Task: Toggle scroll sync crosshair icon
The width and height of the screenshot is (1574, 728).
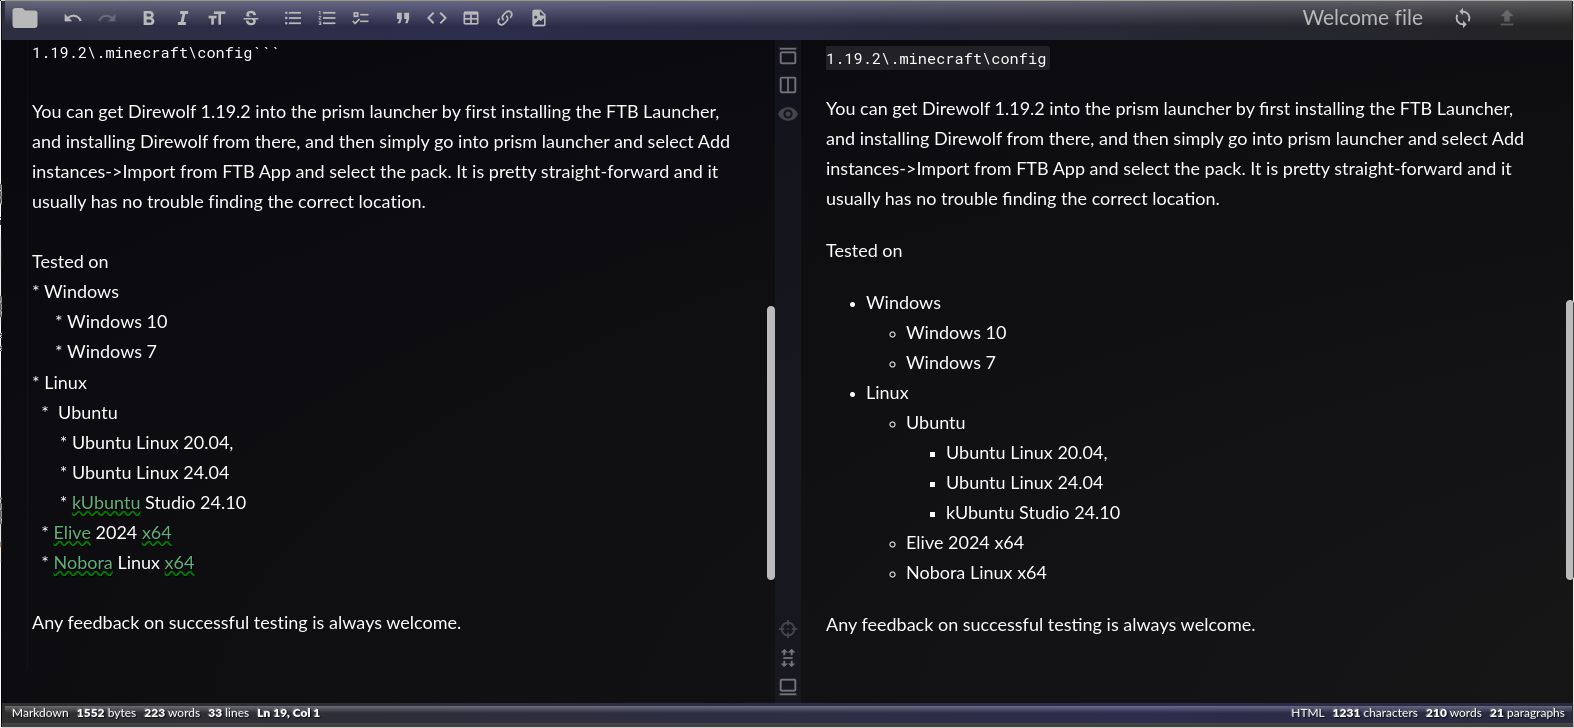Action: (x=788, y=628)
